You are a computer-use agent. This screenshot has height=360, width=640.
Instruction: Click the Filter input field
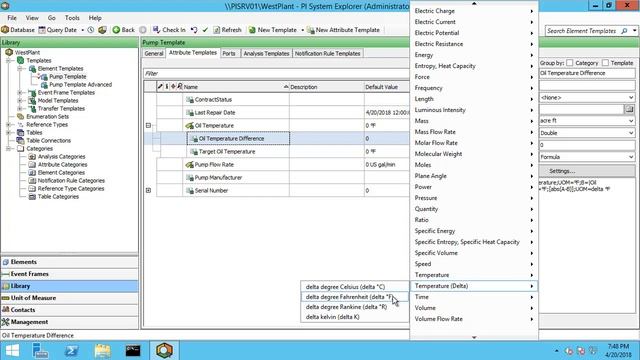click(276, 73)
